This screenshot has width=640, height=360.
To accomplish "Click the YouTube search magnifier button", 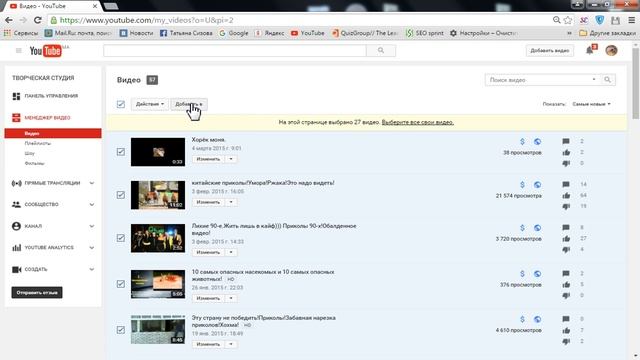I will [x=381, y=51].
